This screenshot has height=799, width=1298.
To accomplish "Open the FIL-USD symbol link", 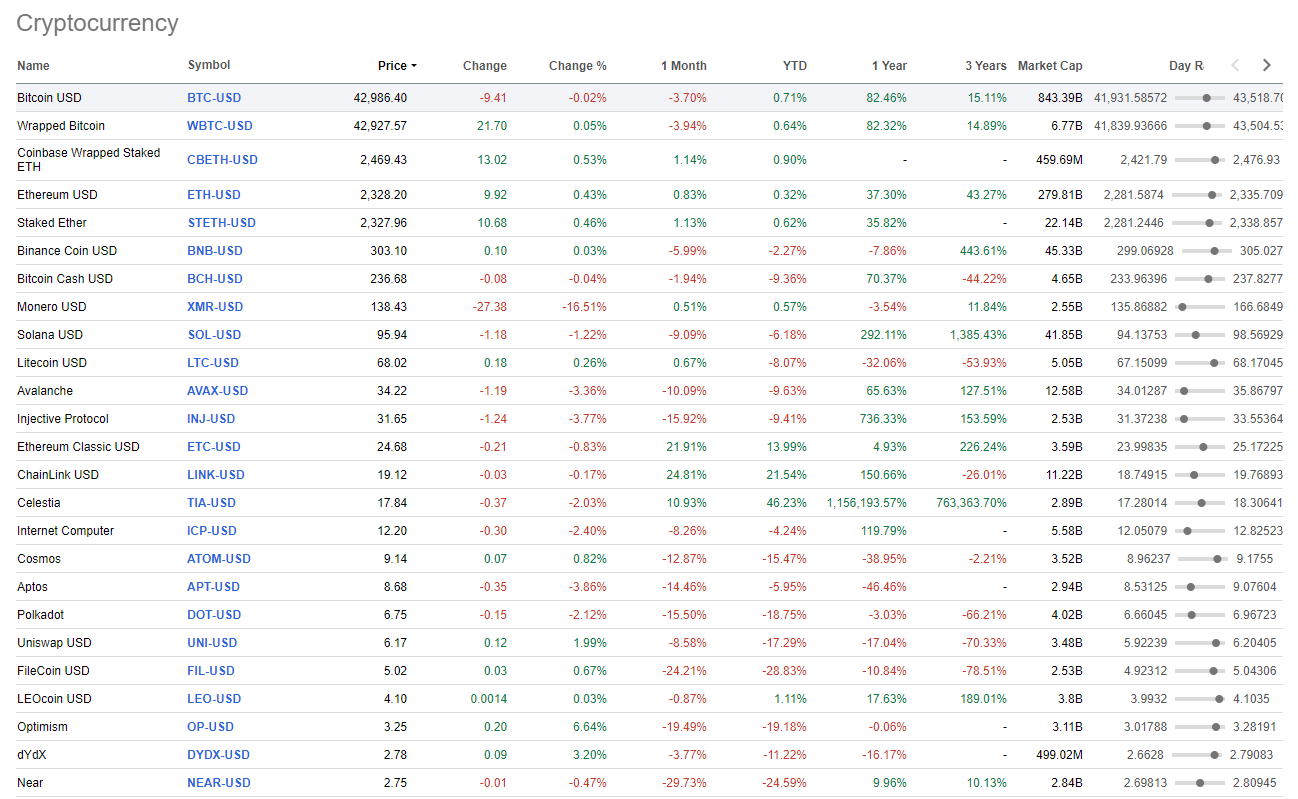I will tap(211, 671).
